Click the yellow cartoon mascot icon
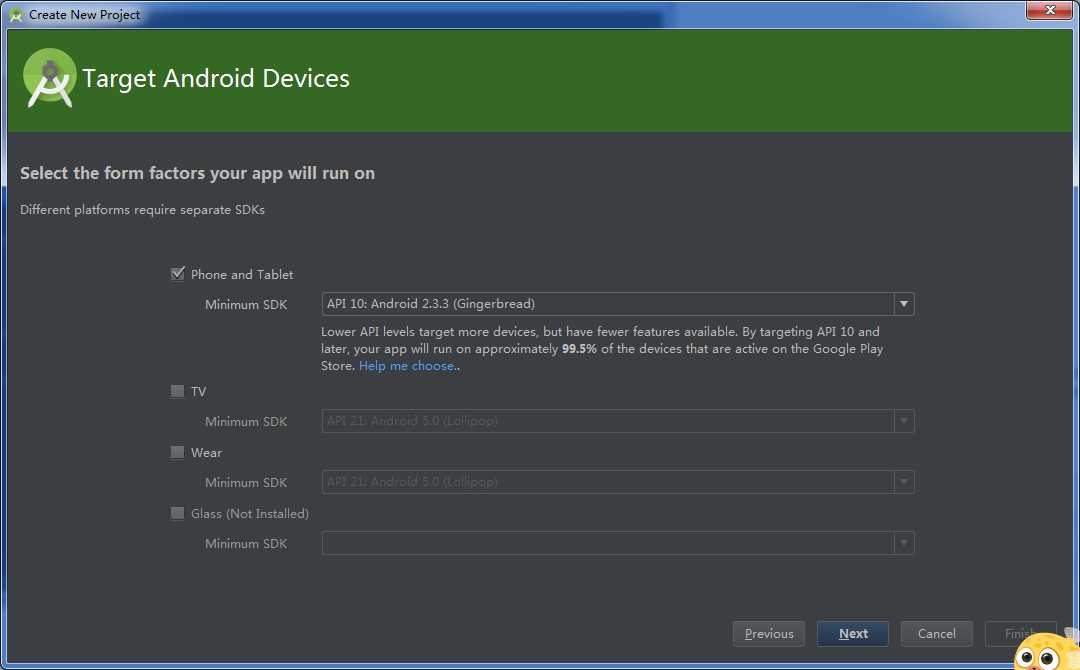 (x=1046, y=651)
